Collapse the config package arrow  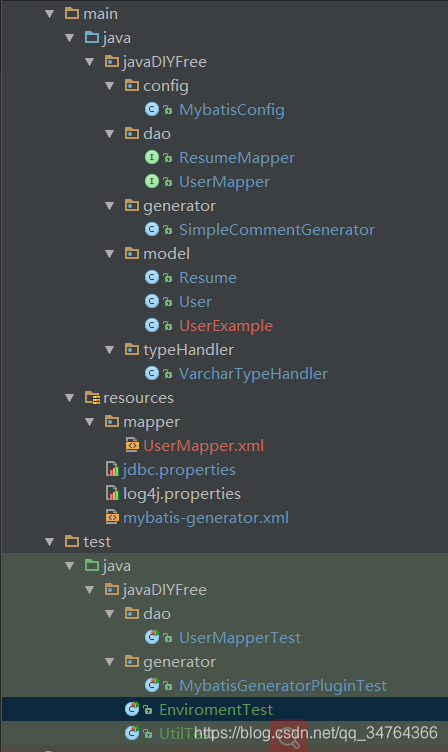pos(110,86)
